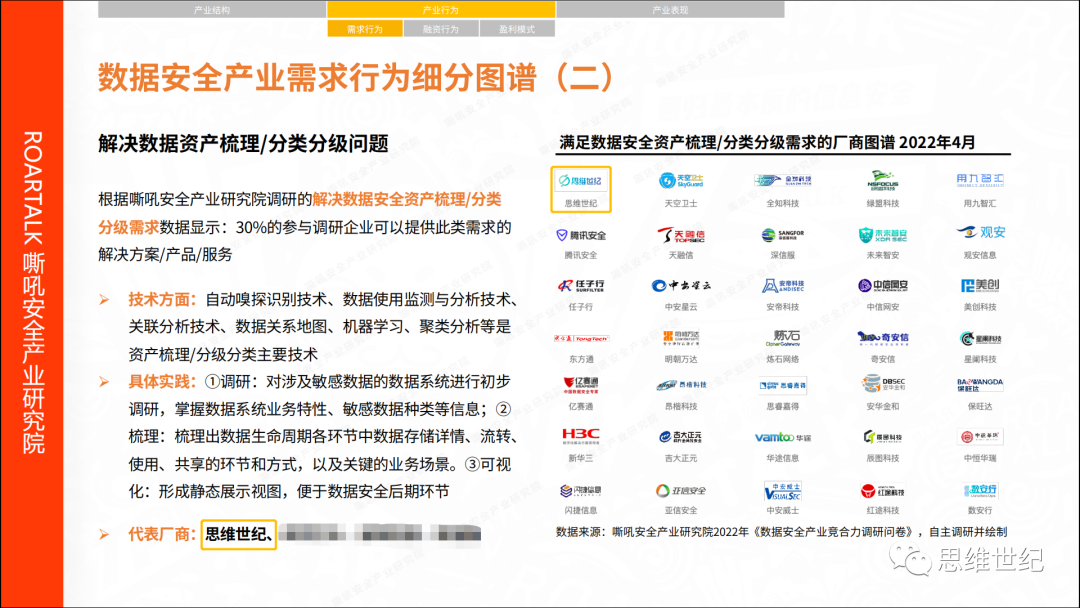Image resolution: width=1080 pixels, height=608 pixels.
Task: Select the 用九智汇 logo
Action: (979, 180)
